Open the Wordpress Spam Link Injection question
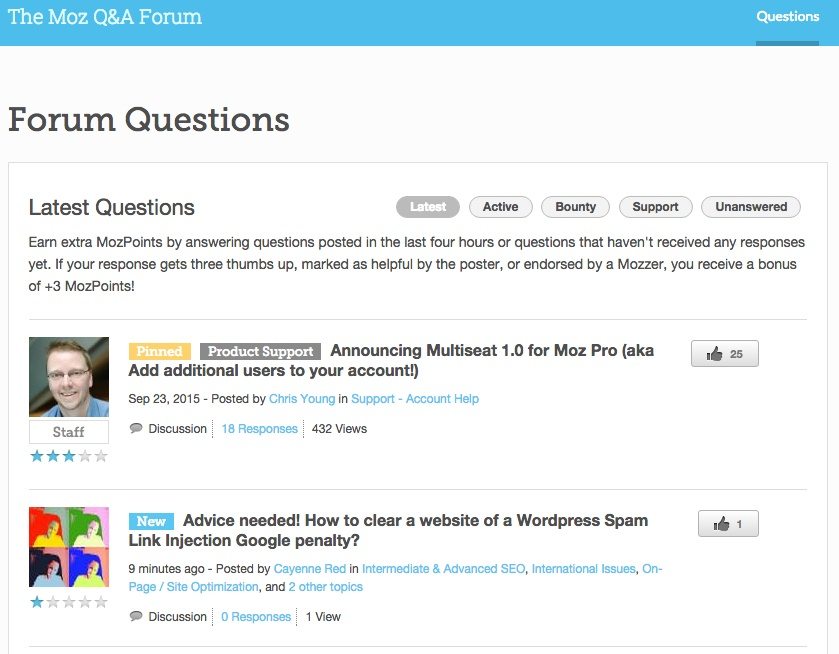Image resolution: width=839 pixels, height=654 pixels. point(388,530)
